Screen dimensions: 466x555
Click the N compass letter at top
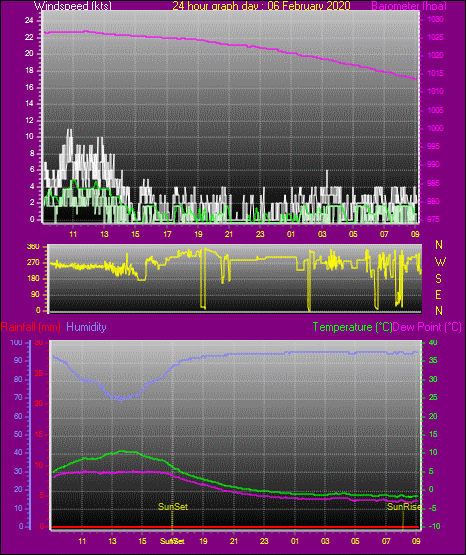[x=439, y=245]
